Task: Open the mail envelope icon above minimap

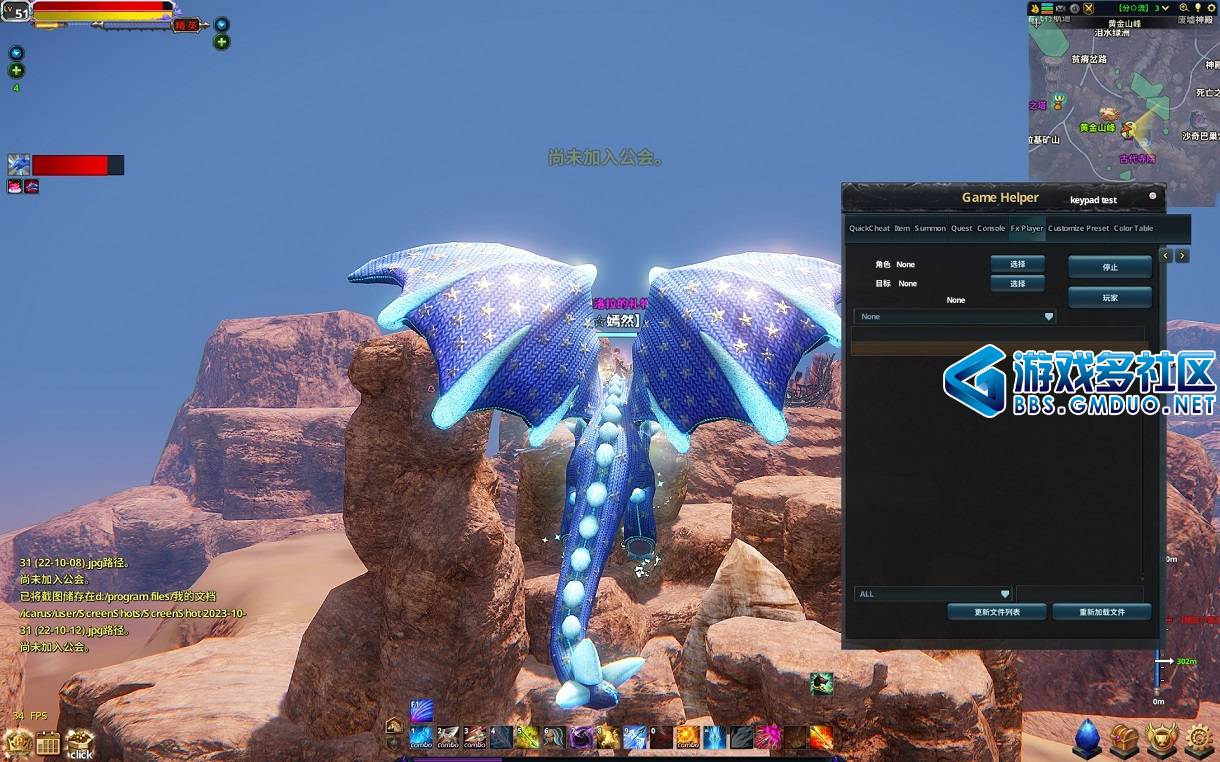Action: click(1061, 8)
